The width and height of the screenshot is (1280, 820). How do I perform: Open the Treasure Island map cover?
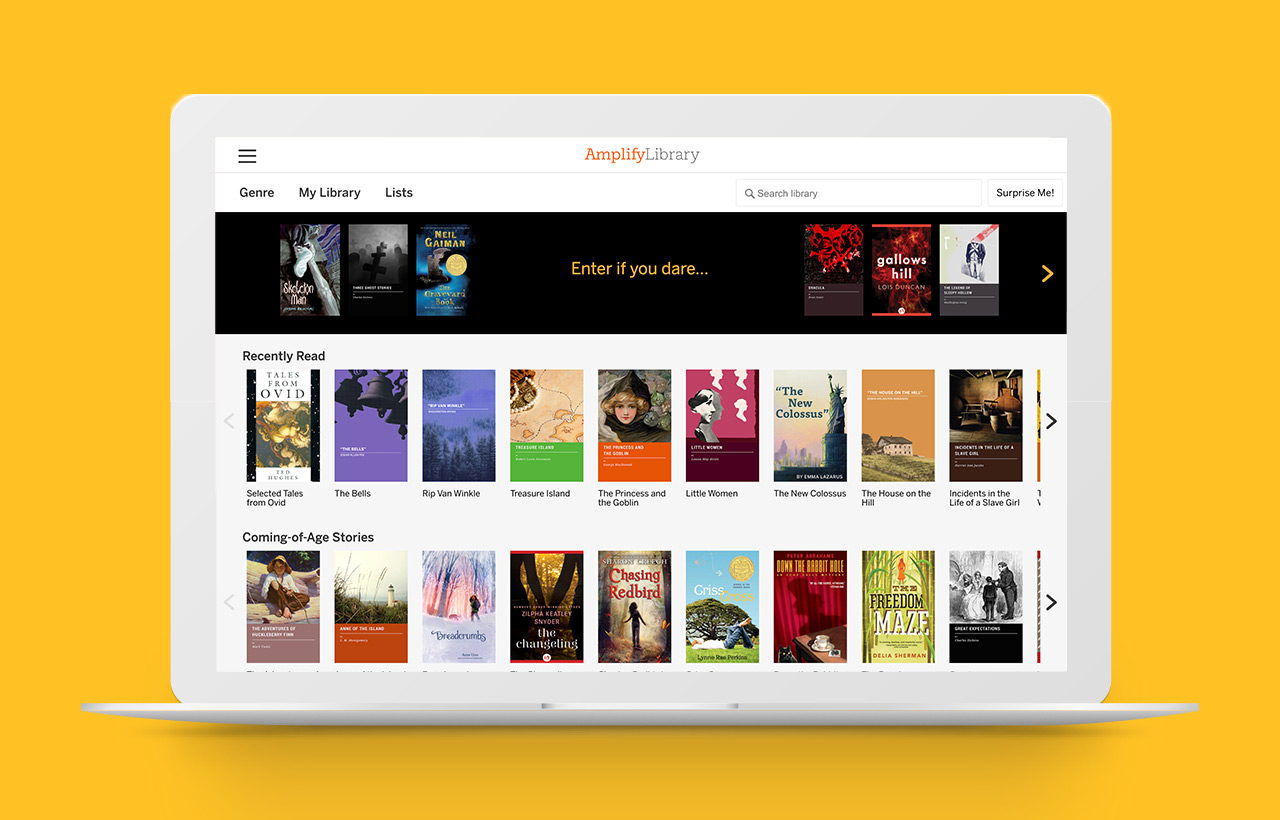[x=547, y=426]
